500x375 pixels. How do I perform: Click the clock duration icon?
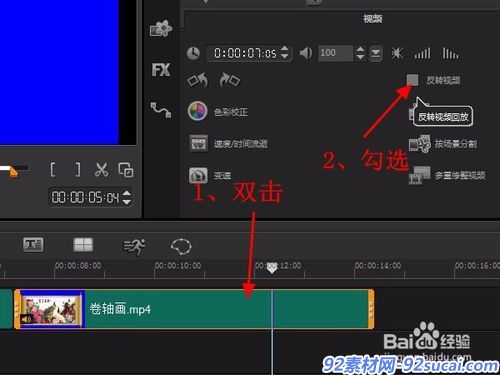193,53
